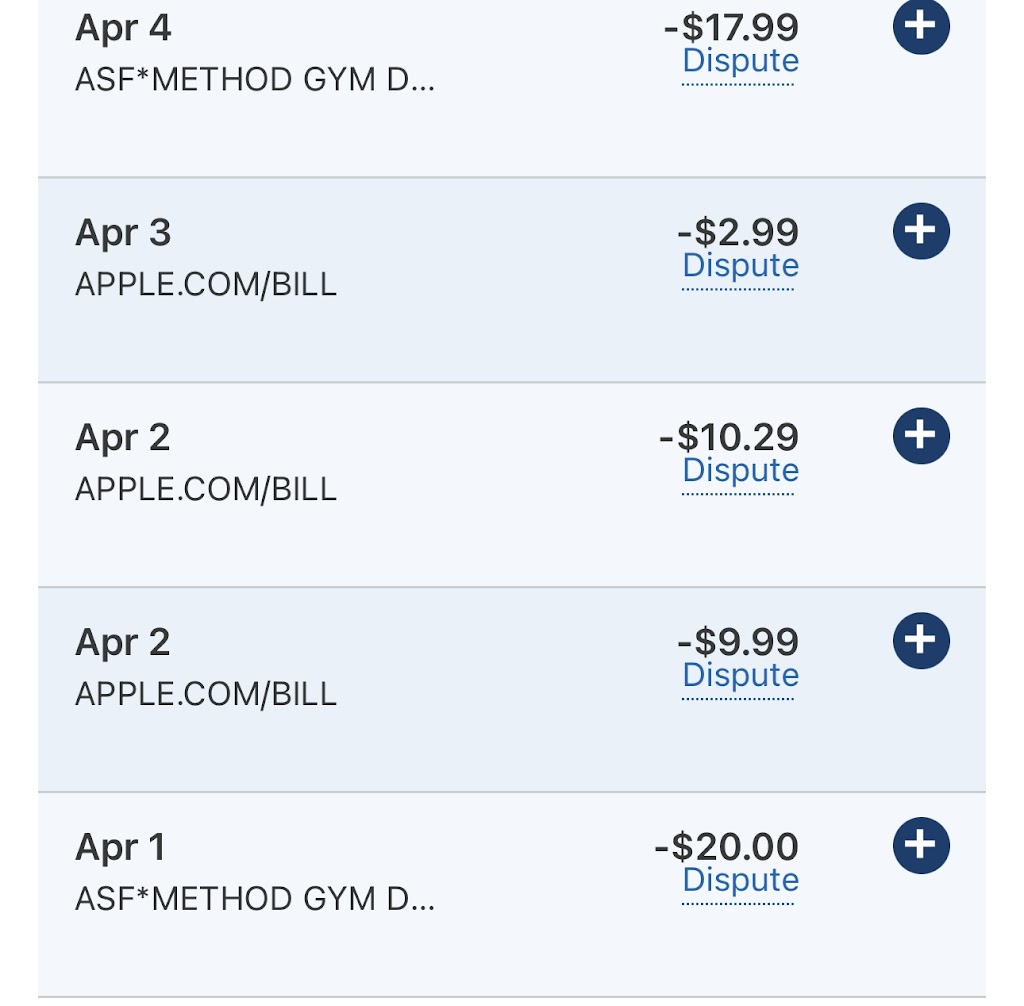Select the -$10.29 amount
The width and height of the screenshot is (1024, 1006).
(729, 437)
